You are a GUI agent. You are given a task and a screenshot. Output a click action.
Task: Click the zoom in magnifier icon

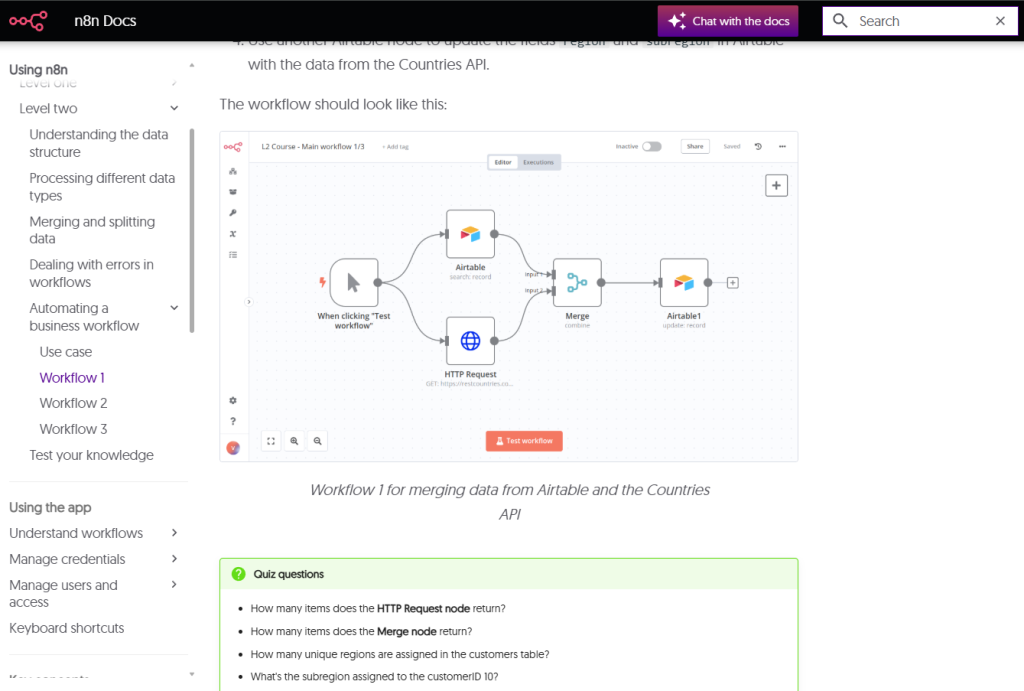point(294,441)
